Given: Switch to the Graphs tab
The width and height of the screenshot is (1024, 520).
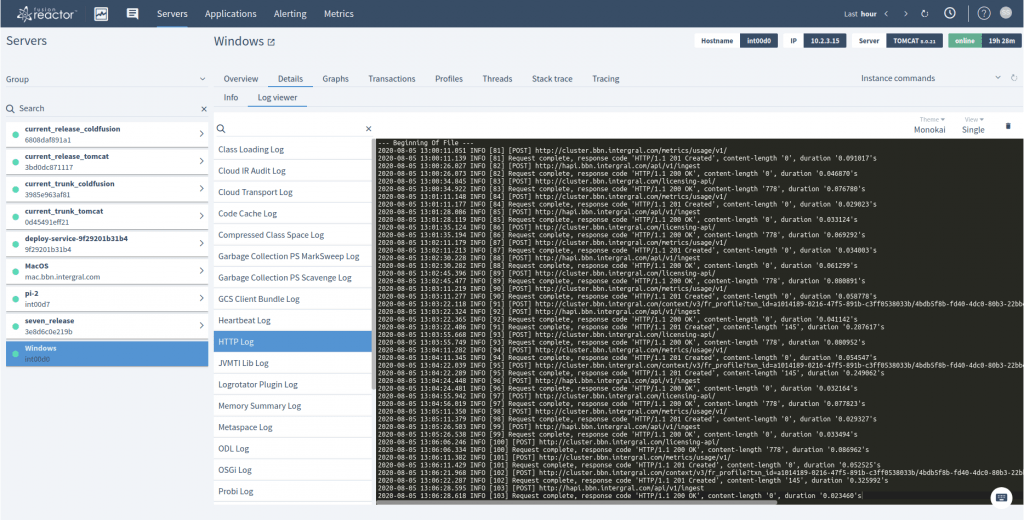Looking at the screenshot, I should 336,78.
